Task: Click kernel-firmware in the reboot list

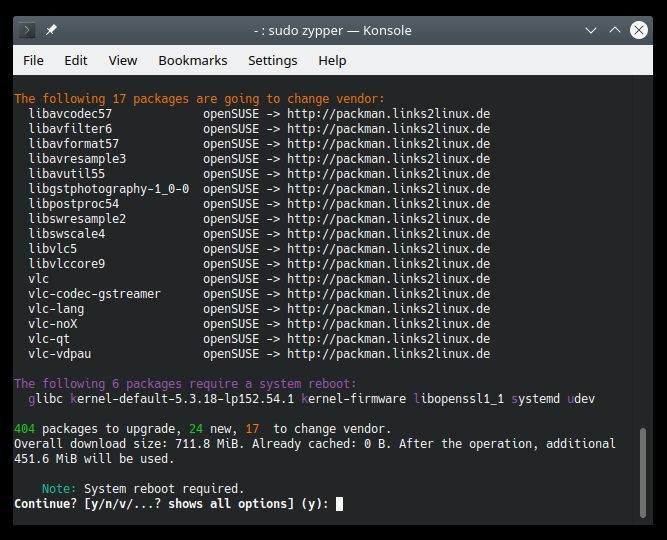Action: [x=353, y=399]
